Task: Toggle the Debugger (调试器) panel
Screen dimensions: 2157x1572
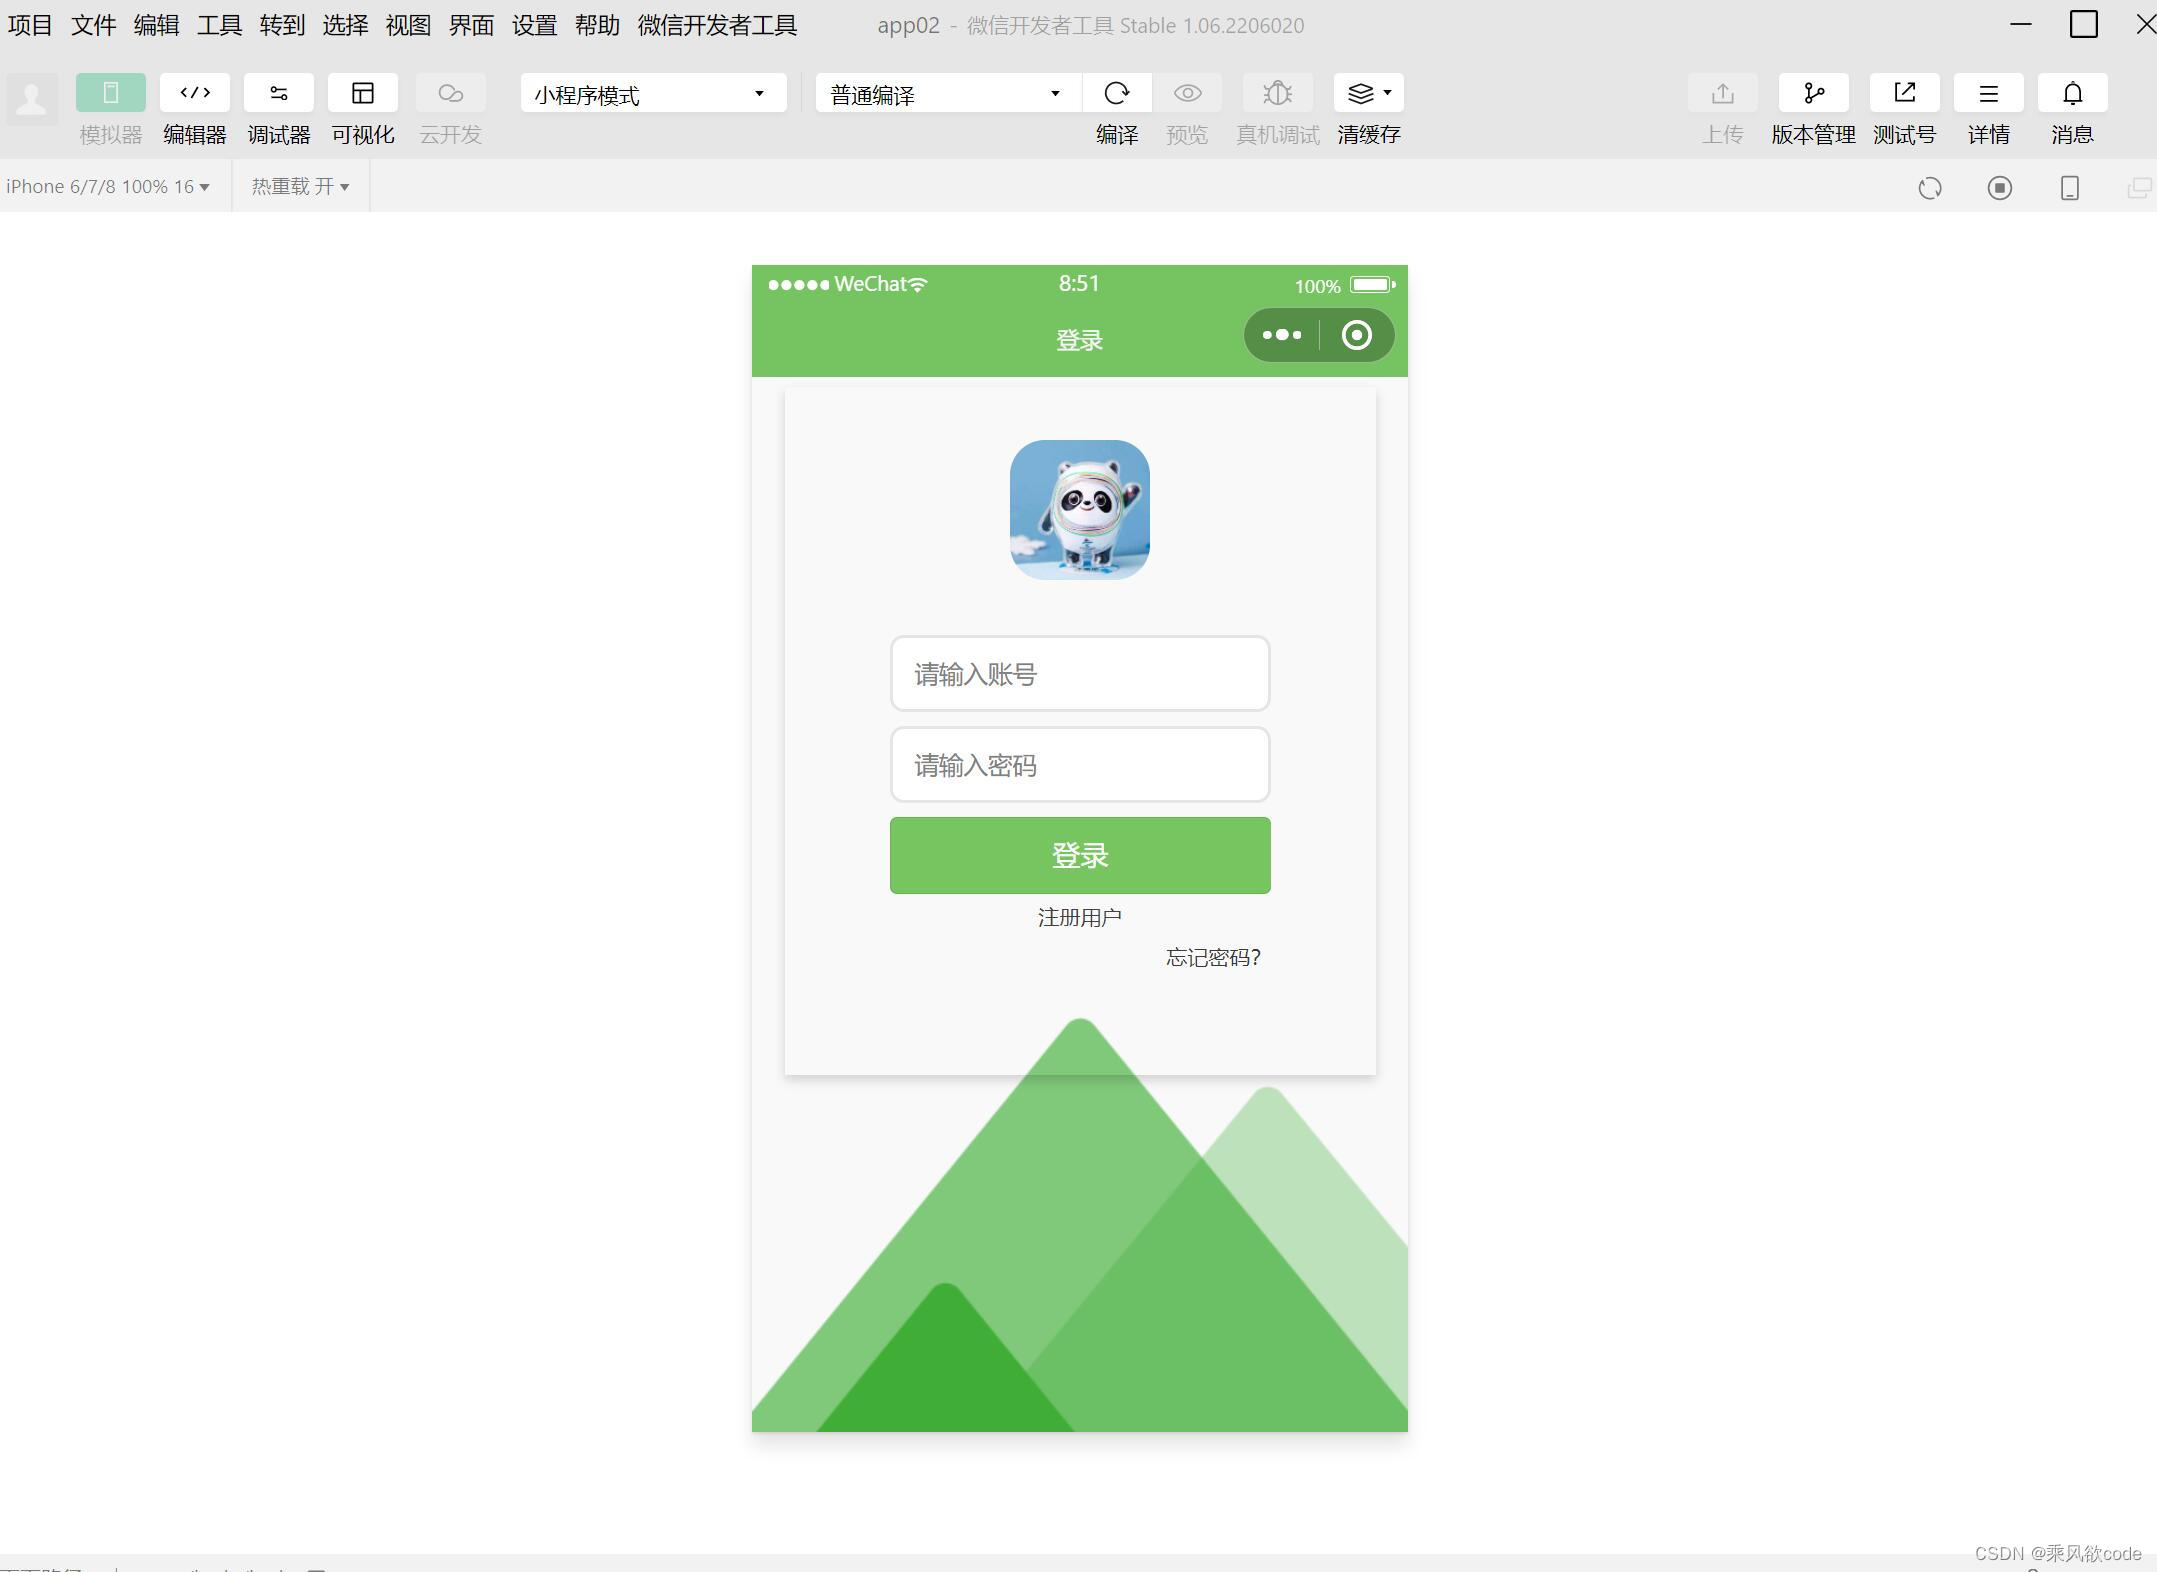Action: 278,93
